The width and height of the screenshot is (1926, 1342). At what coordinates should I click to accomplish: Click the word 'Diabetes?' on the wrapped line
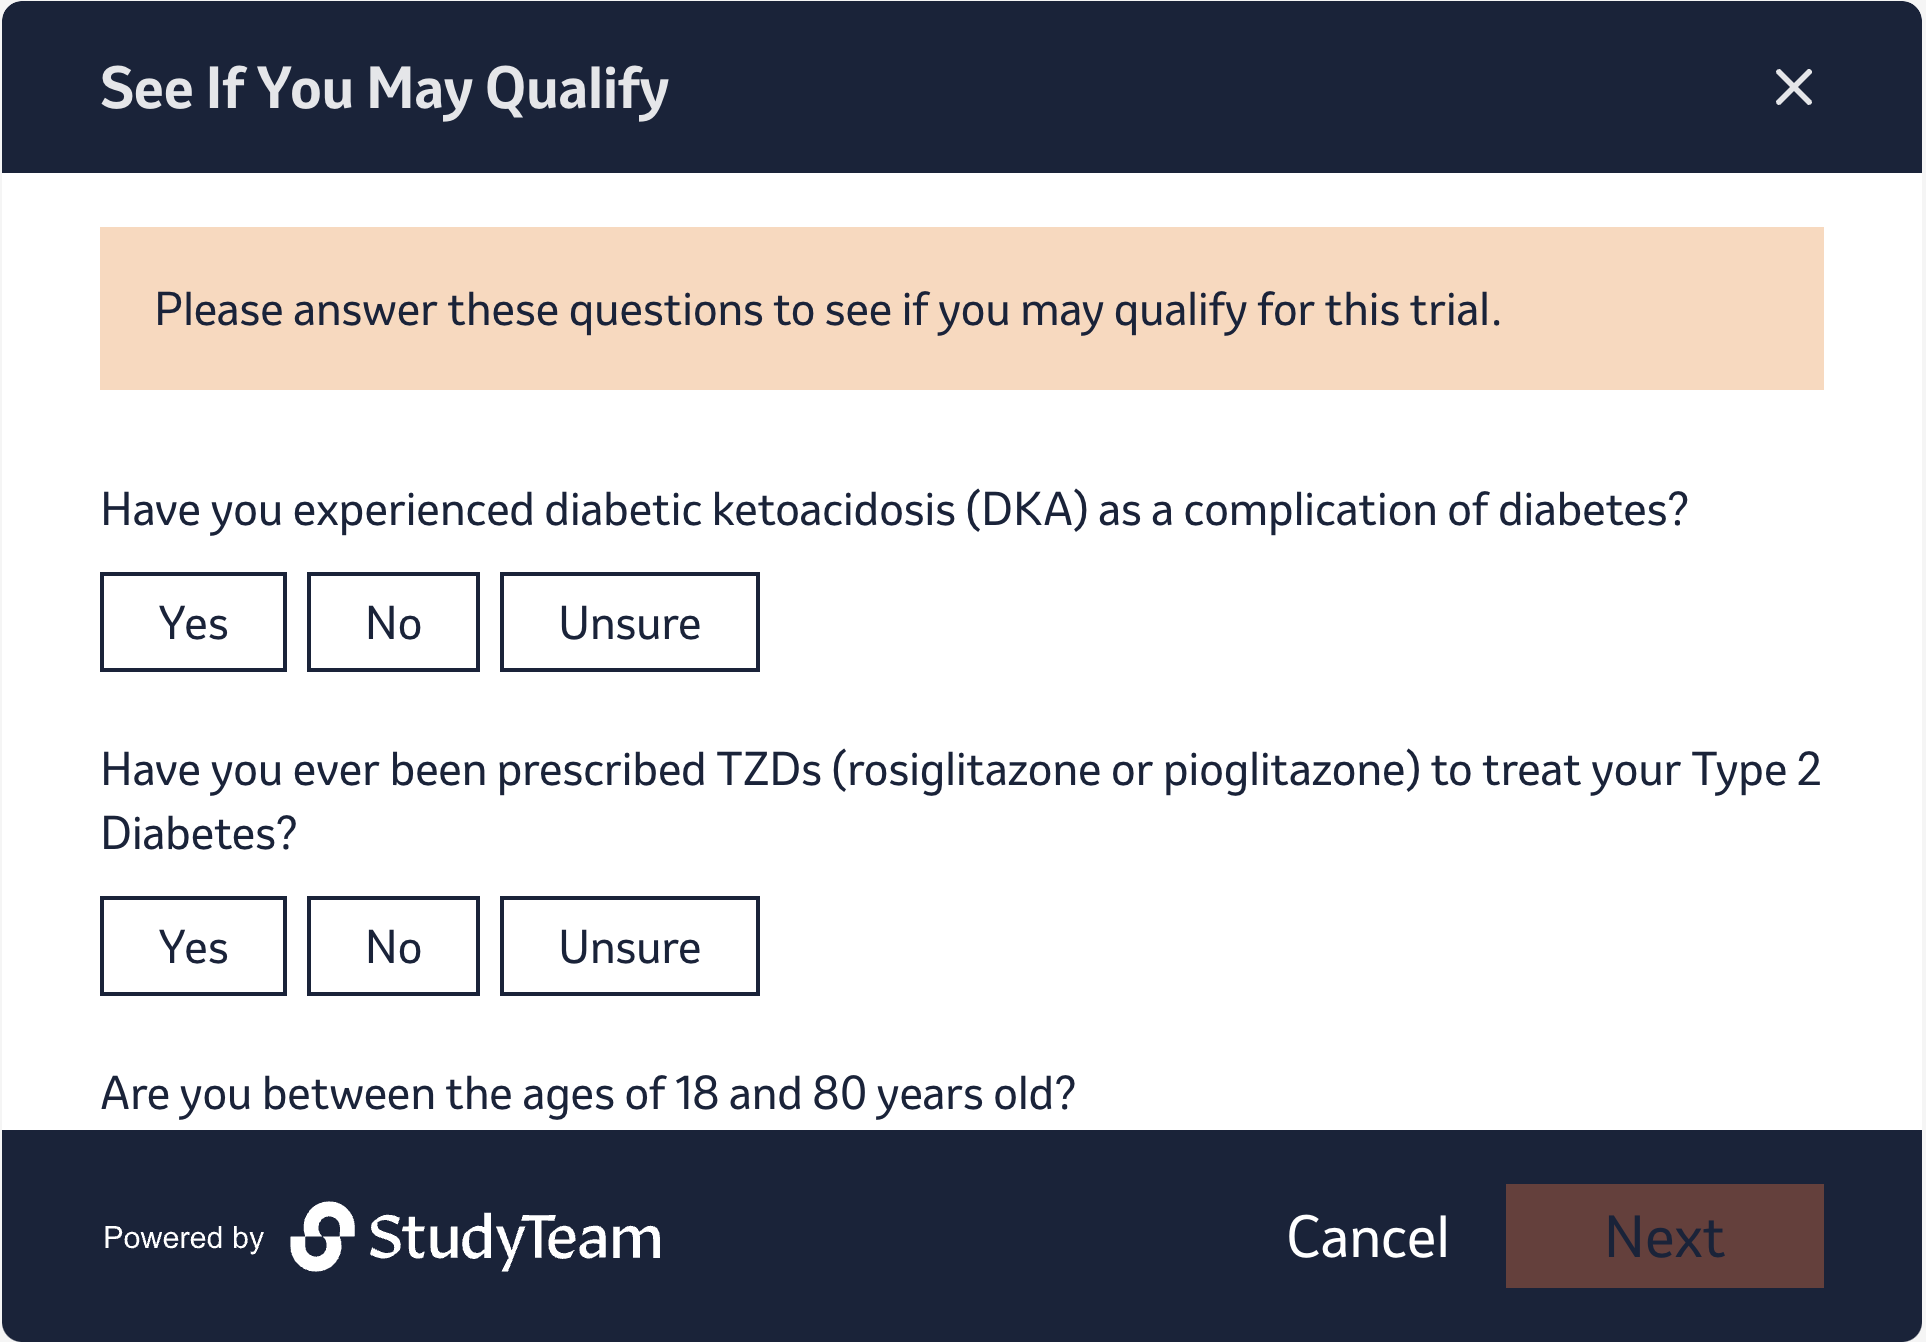tap(199, 834)
